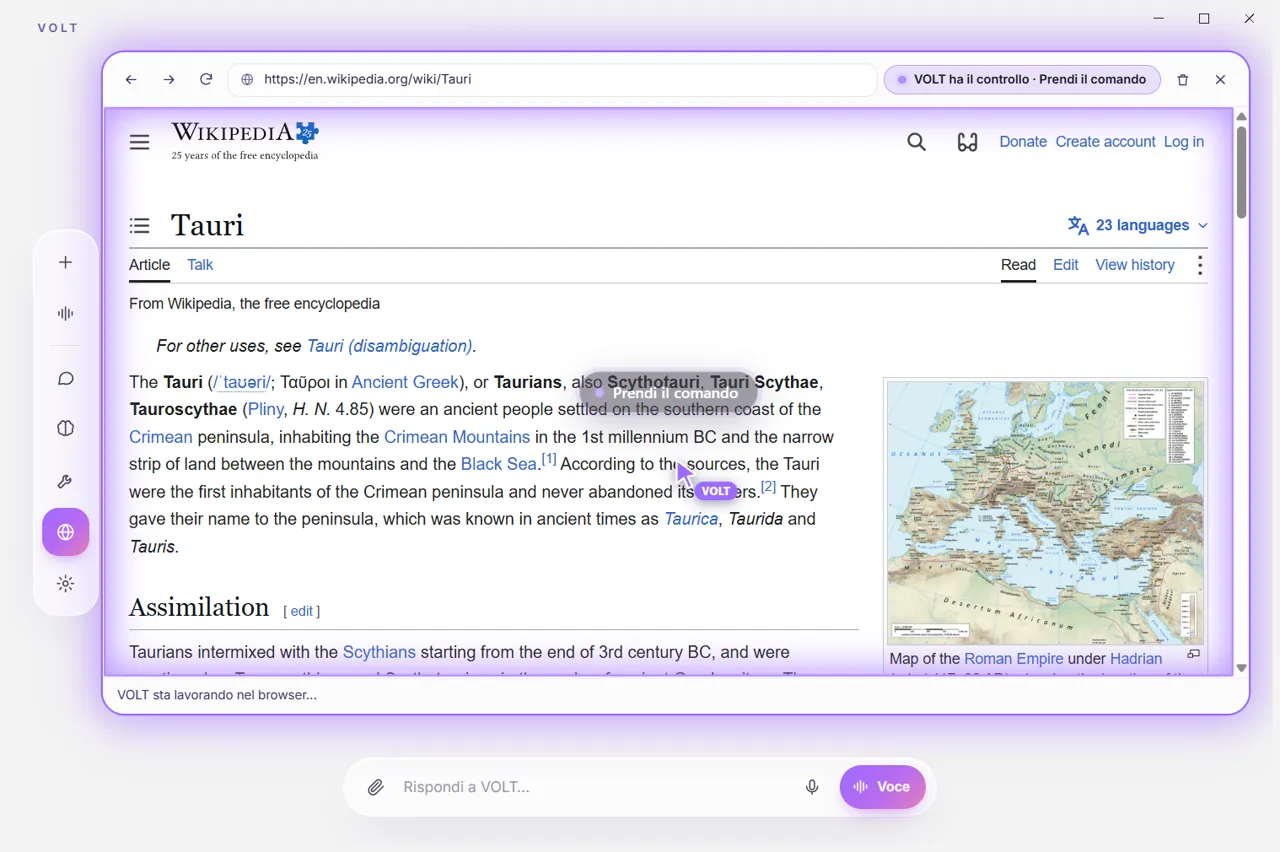1280x852 pixels.
Task: Open the Scythians link
Action: [x=379, y=652]
